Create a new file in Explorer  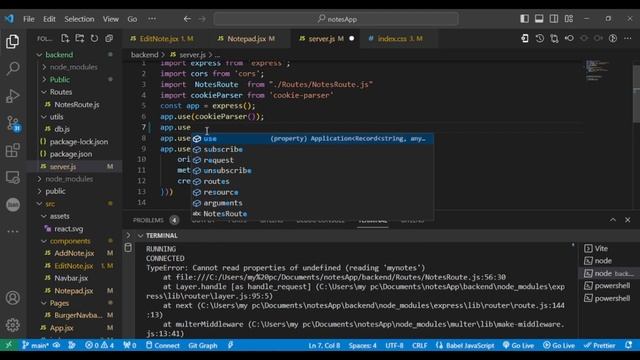[65, 38]
